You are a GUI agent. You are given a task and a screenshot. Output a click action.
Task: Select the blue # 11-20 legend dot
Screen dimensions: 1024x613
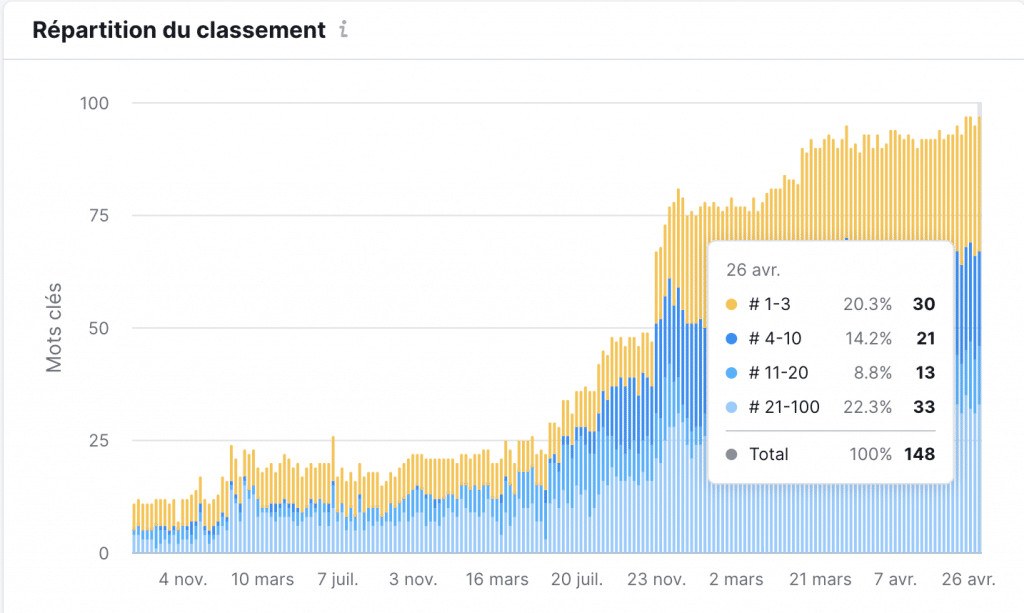[x=729, y=372]
